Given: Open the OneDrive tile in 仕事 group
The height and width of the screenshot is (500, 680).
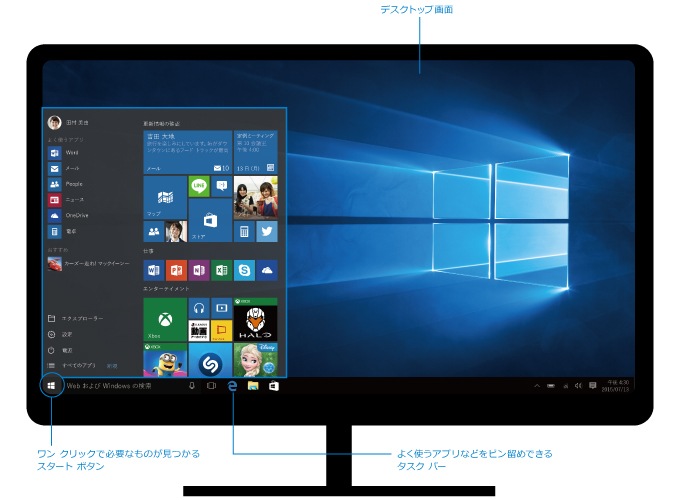Looking at the screenshot, I should (267, 271).
